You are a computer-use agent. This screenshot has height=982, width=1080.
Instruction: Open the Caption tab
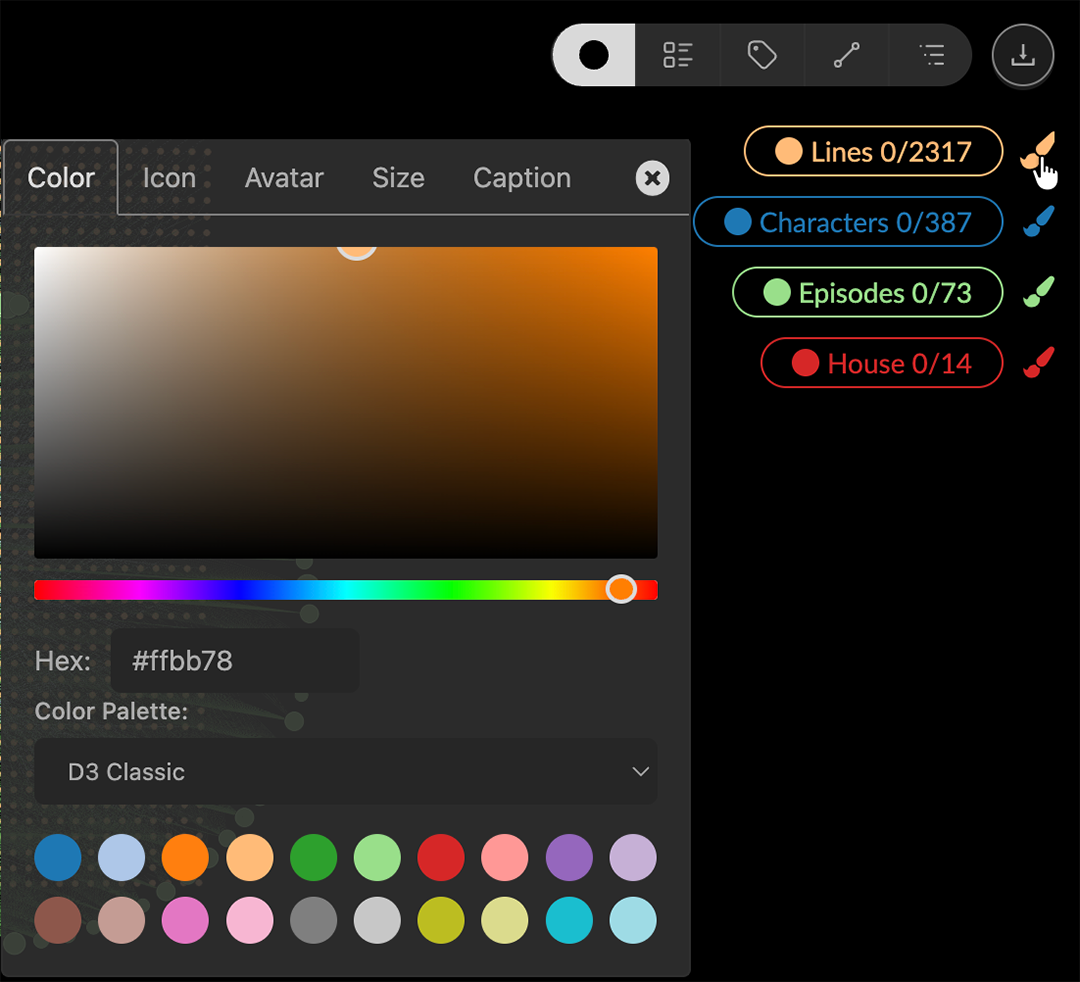(x=521, y=178)
